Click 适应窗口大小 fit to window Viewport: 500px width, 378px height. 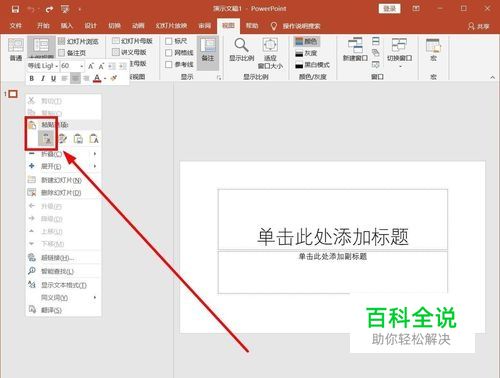click(x=270, y=53)
